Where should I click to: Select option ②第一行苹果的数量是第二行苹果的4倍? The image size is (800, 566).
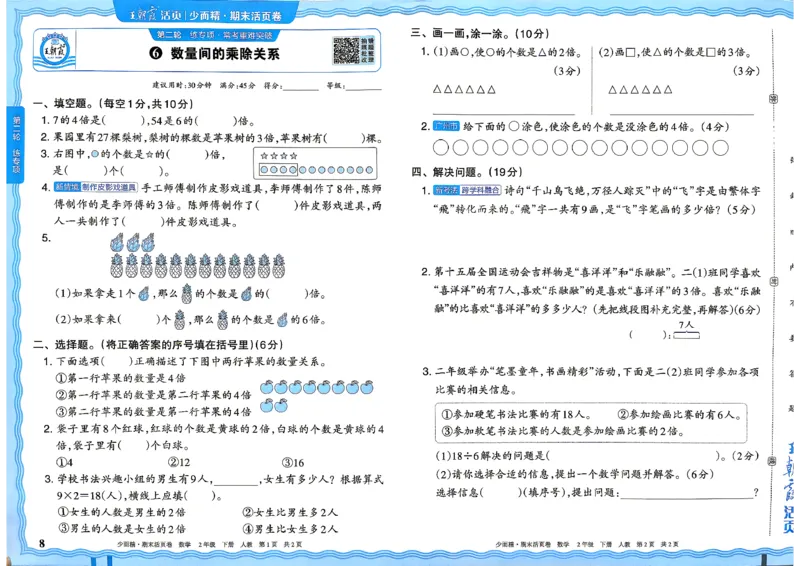coord(153,395)
